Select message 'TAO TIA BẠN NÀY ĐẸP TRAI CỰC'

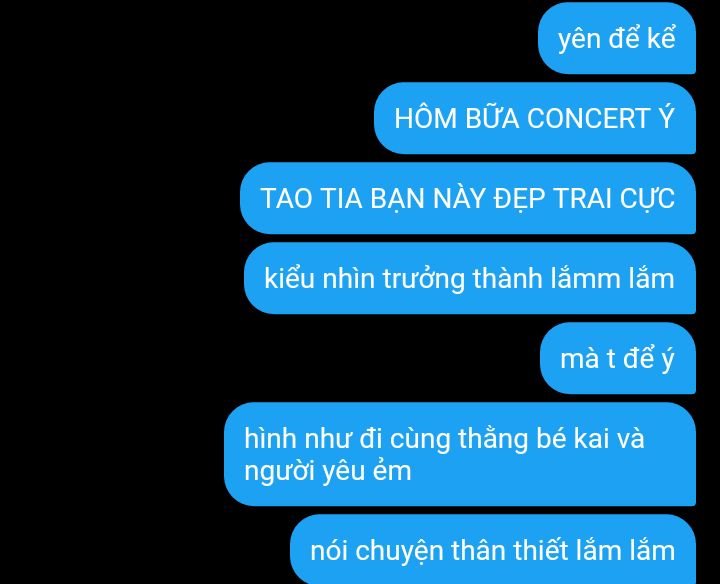coord(468,198)
